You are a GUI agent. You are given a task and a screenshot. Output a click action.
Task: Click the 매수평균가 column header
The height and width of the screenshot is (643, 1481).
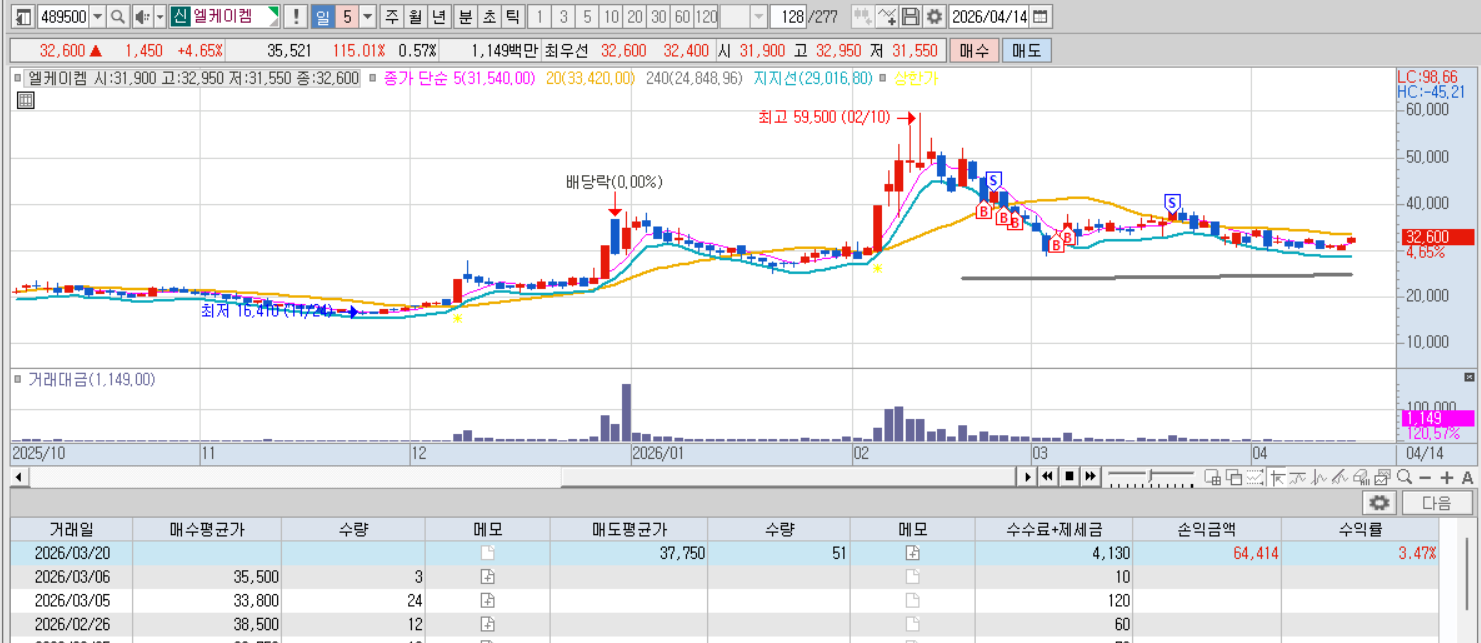[x=207, y=529]
